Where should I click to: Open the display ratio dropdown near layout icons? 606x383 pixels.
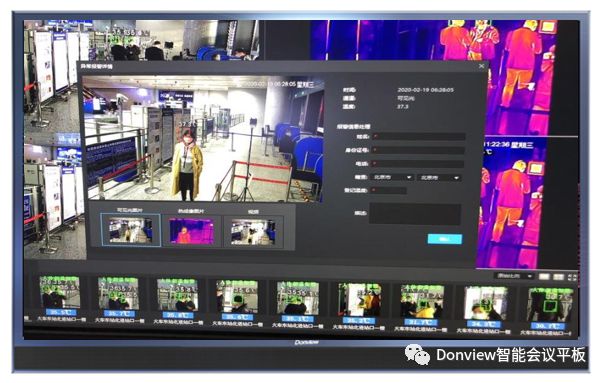514,276
